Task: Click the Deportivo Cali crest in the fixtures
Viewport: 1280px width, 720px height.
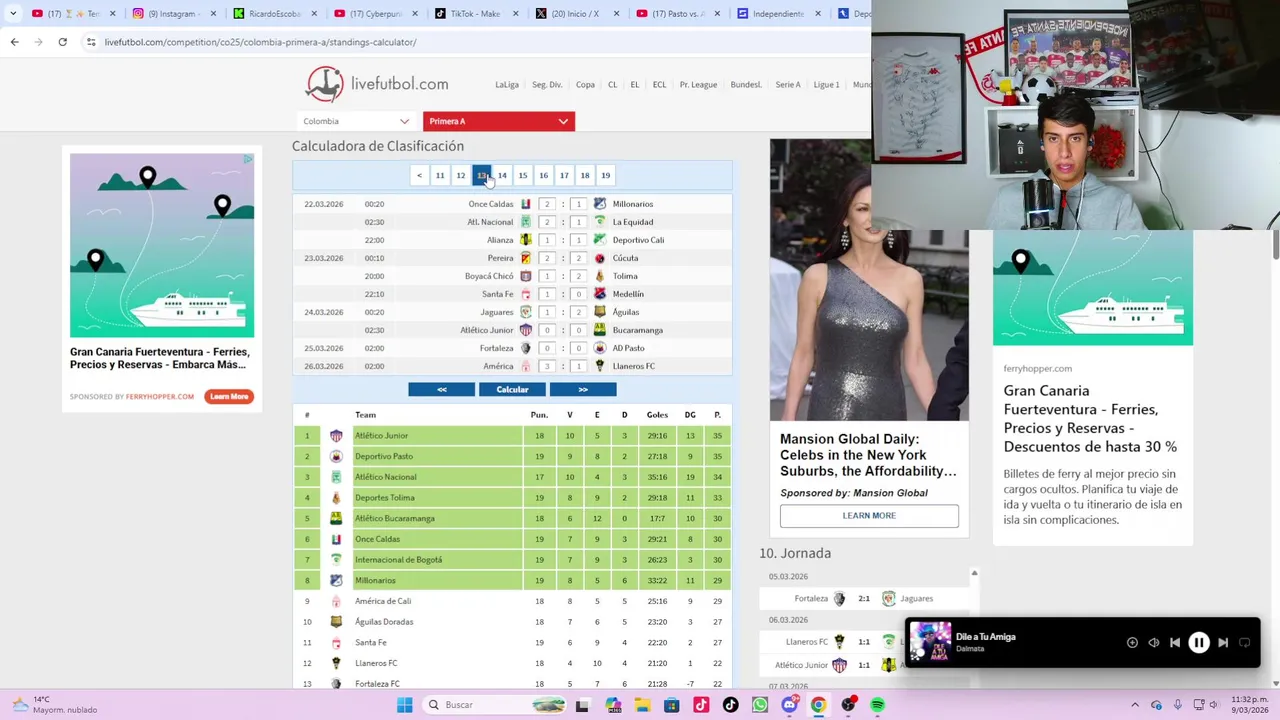Action: (x=600, y=240)
